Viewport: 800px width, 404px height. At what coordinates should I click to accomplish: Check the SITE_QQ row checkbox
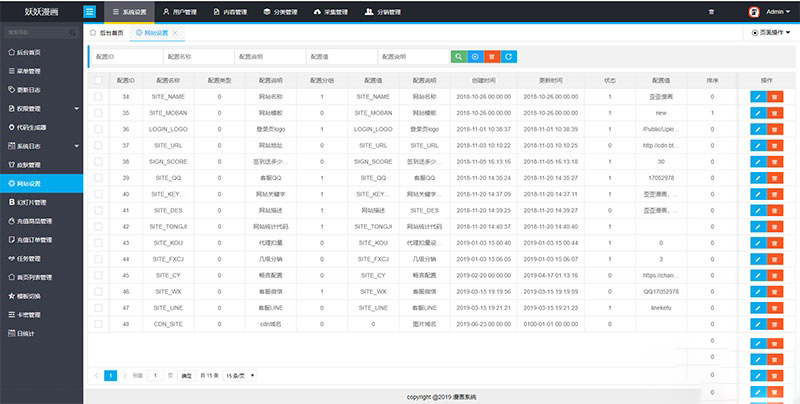click(x=98, y=178)
